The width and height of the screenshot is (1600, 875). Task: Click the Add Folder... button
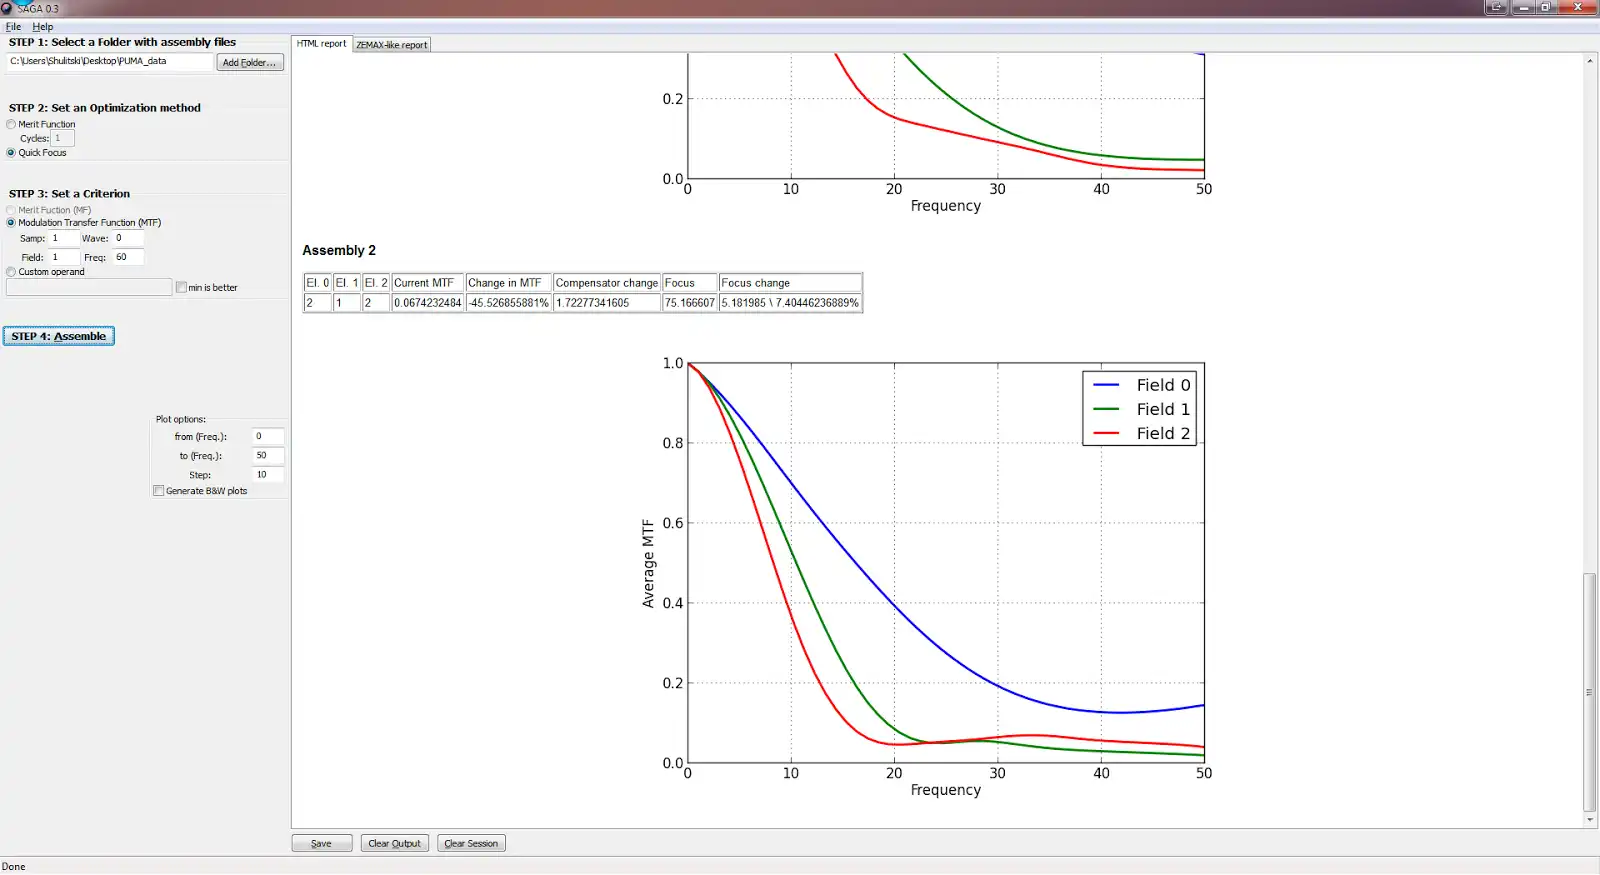[x=250, y=62]
